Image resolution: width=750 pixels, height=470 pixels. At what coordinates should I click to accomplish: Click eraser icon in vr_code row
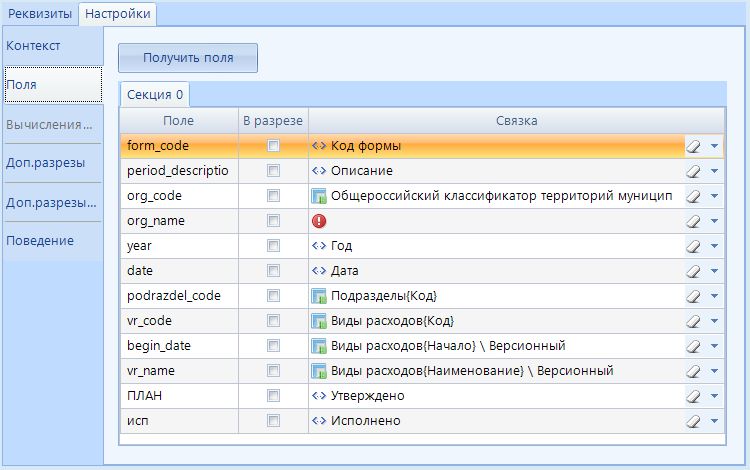point(695,321)
